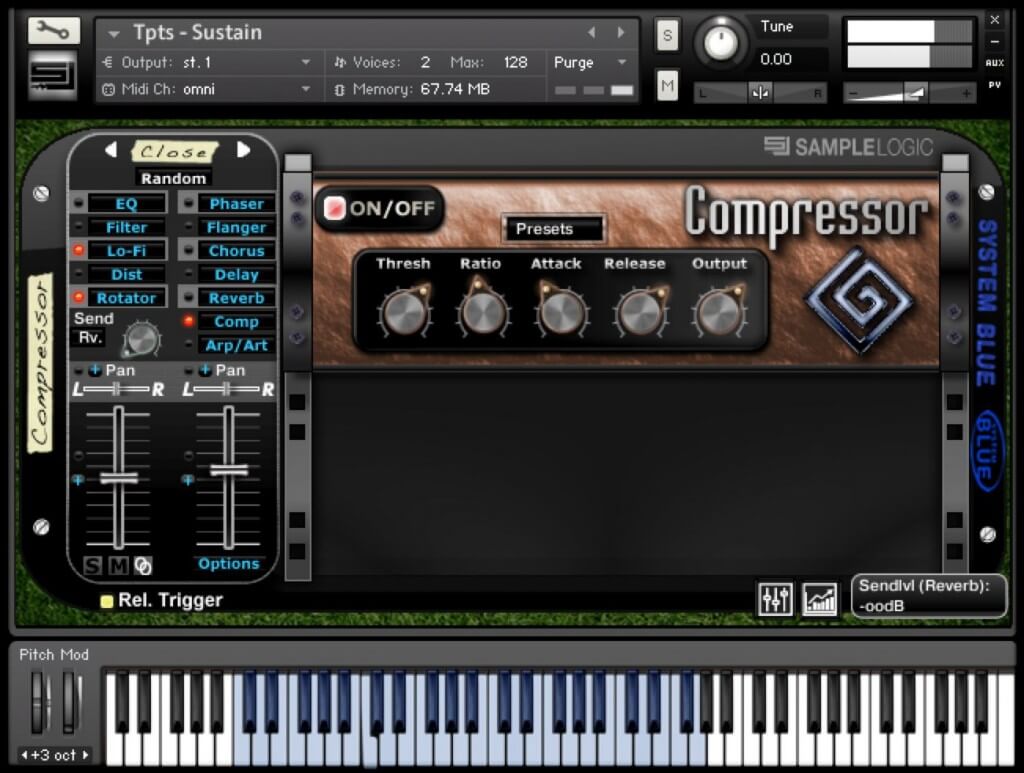The height and width of the screenshot is (773, 1024).
Task: Click the Ratio knob
Action: tap(482, 311)
